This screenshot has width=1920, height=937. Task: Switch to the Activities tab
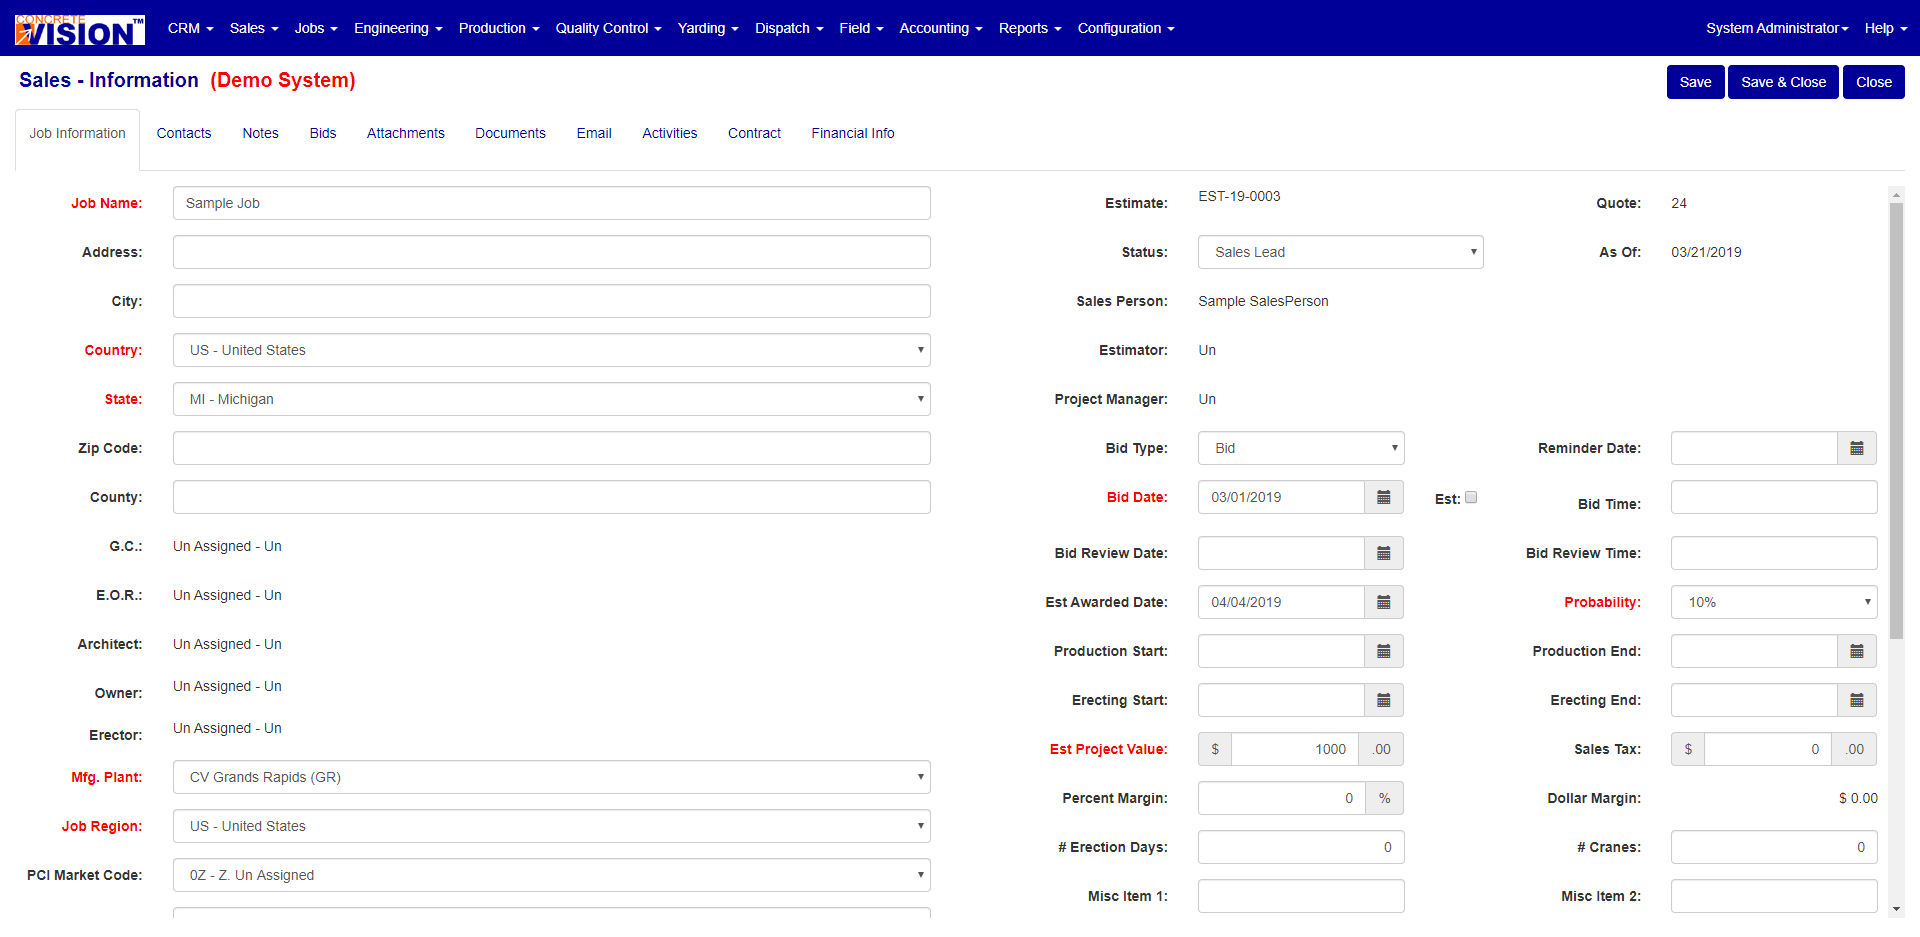coord(670,133)
